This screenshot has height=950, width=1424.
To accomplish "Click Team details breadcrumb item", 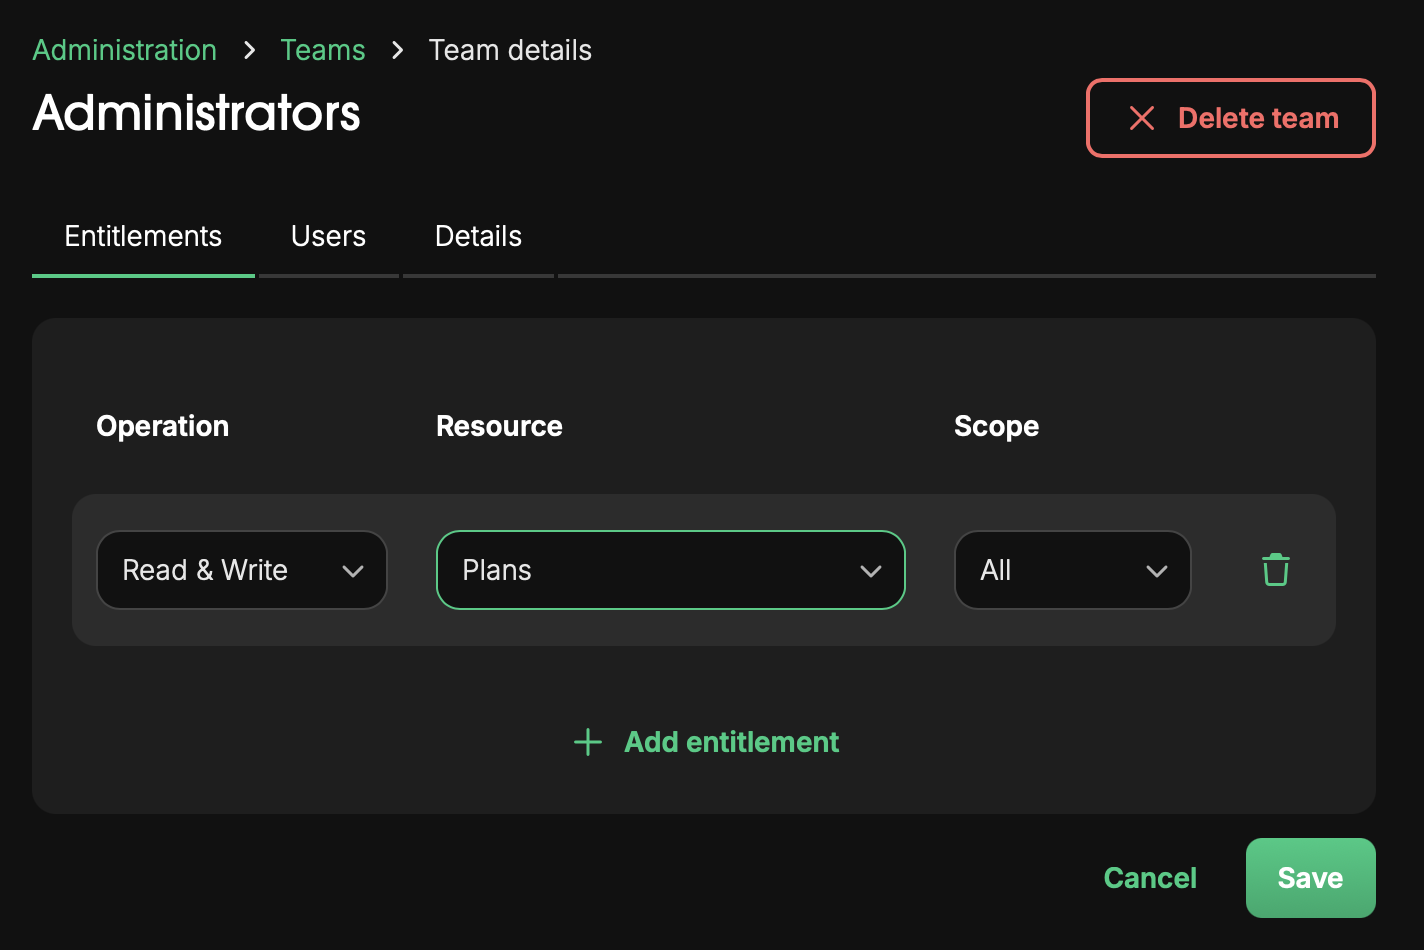I will [510, 50].
